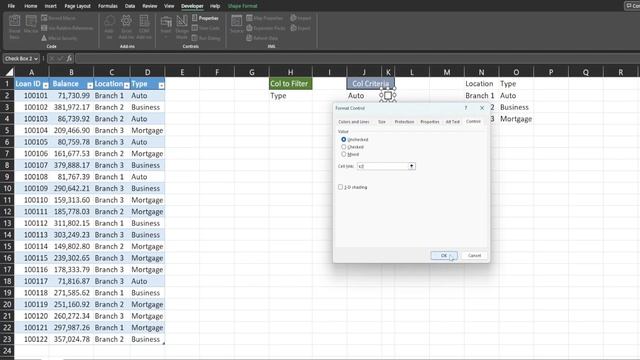Open Excel Add-ins gear icon
Viewport: 640px width, 360px height.
pyautogui.click(x=127, y=21)
